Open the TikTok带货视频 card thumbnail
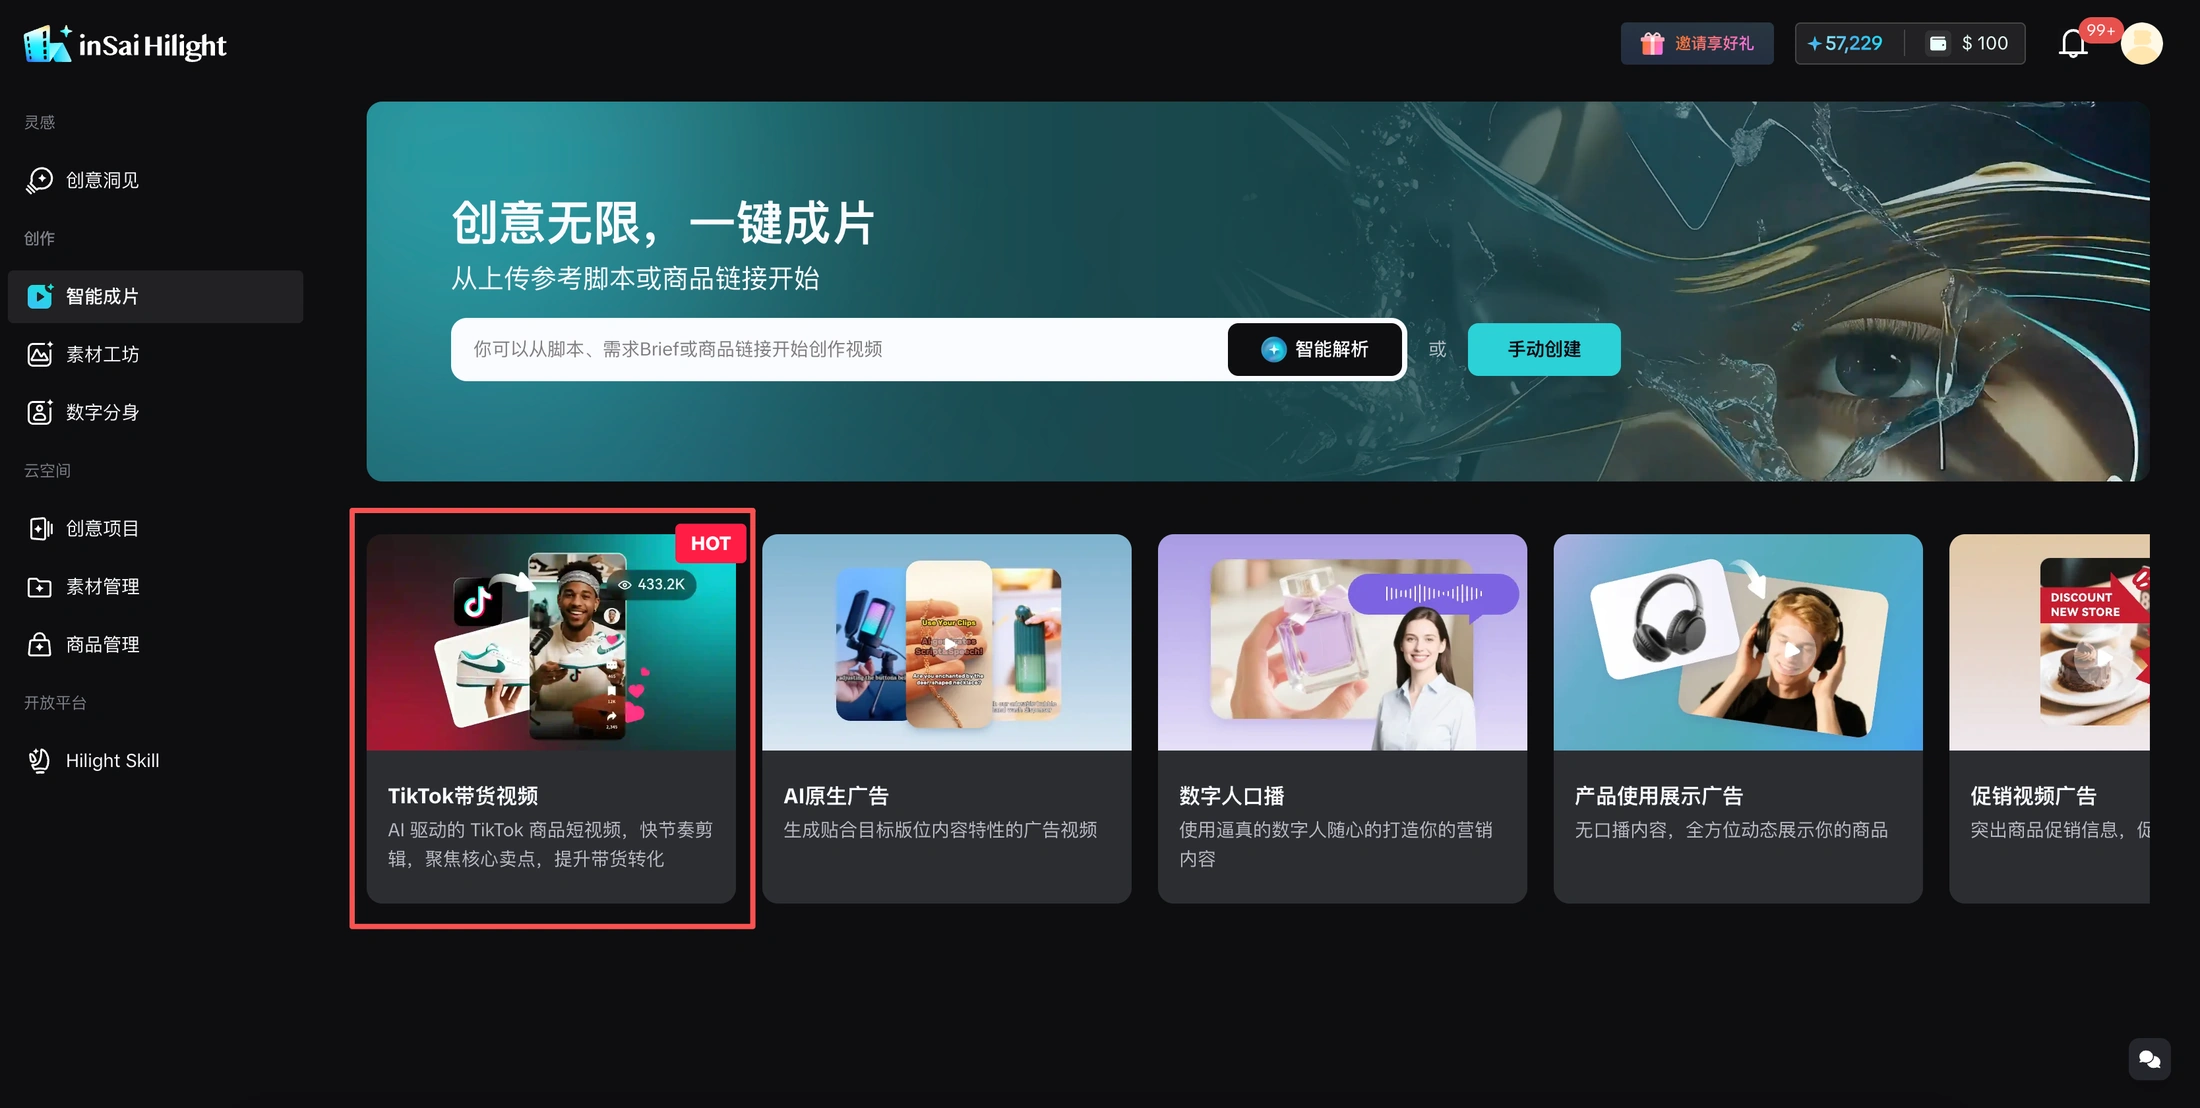This screenshot has height=1108, width=2200. click(551, 642)
